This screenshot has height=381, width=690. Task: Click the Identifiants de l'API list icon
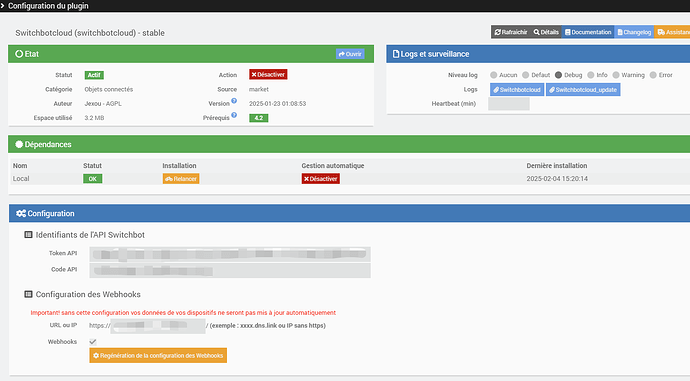pyautogui.click(x=28, y=235)
